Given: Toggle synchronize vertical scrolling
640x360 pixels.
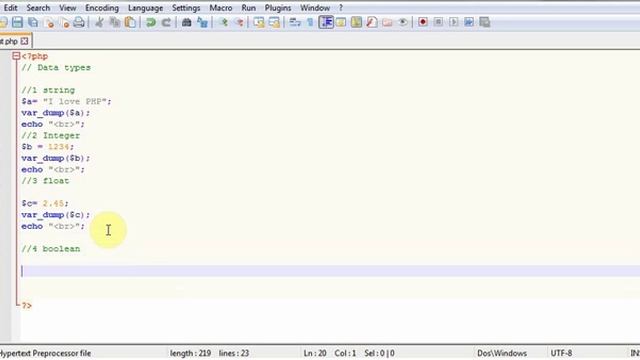Looking at the screenshot, I should (259, 22).
